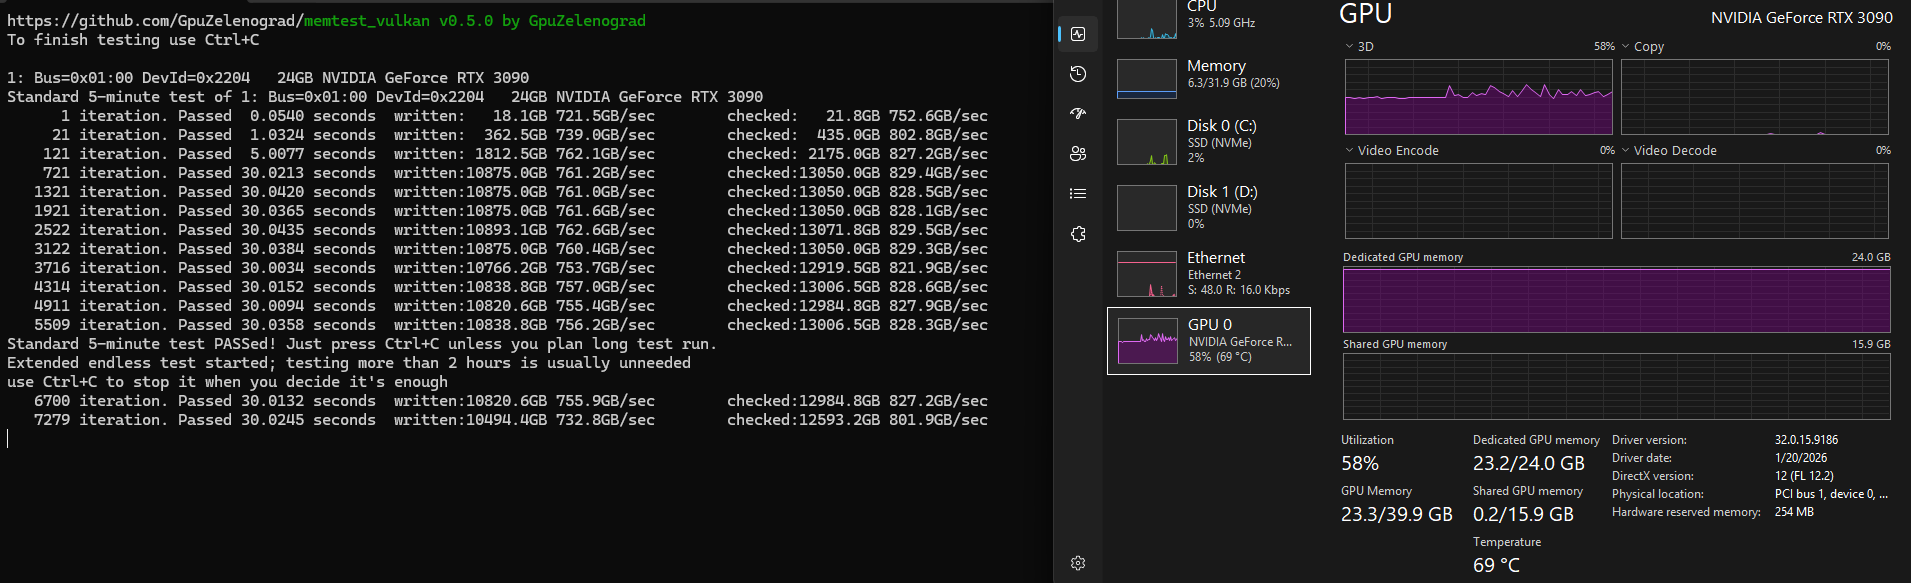Click the '5509 iteration' terminal row
1911x583 pixels.
(x=511, y=325)
